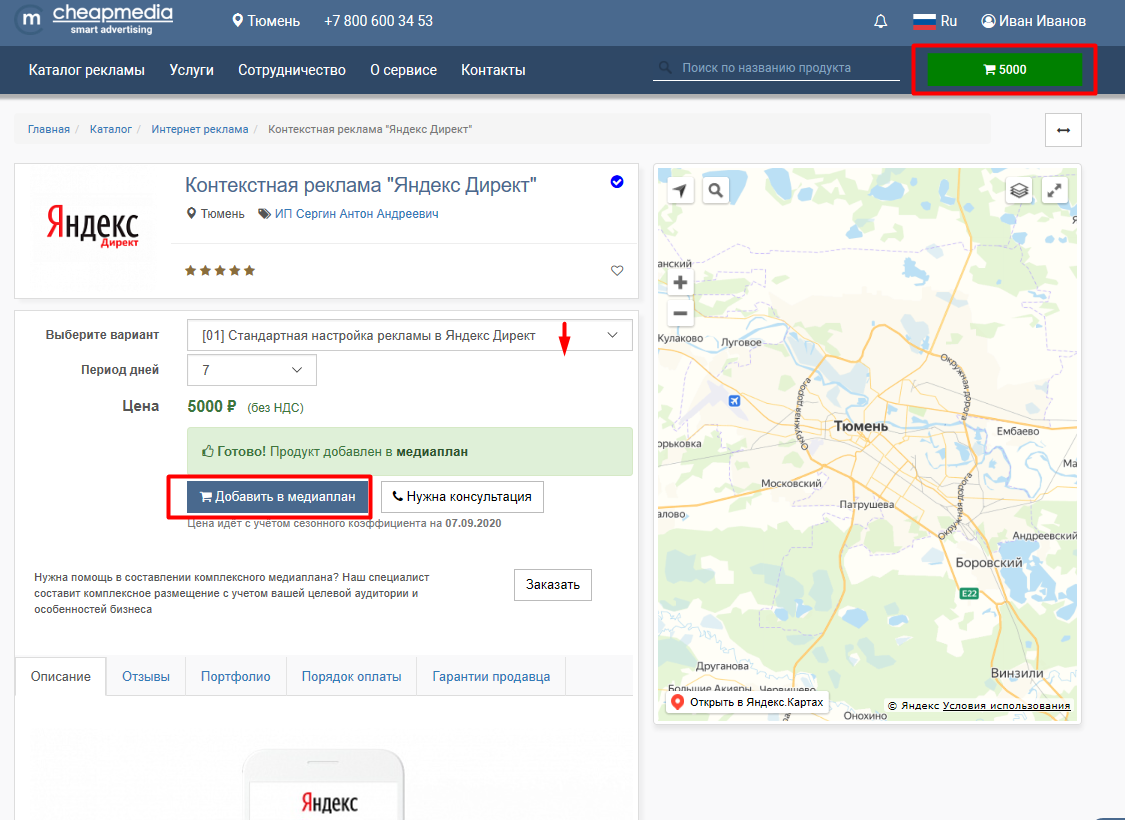Click the map geolocation arrow icon

point(680,190)
